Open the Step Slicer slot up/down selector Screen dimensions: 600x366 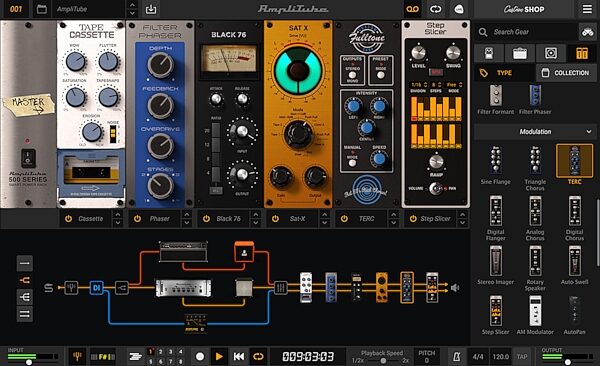click(462, 219)
